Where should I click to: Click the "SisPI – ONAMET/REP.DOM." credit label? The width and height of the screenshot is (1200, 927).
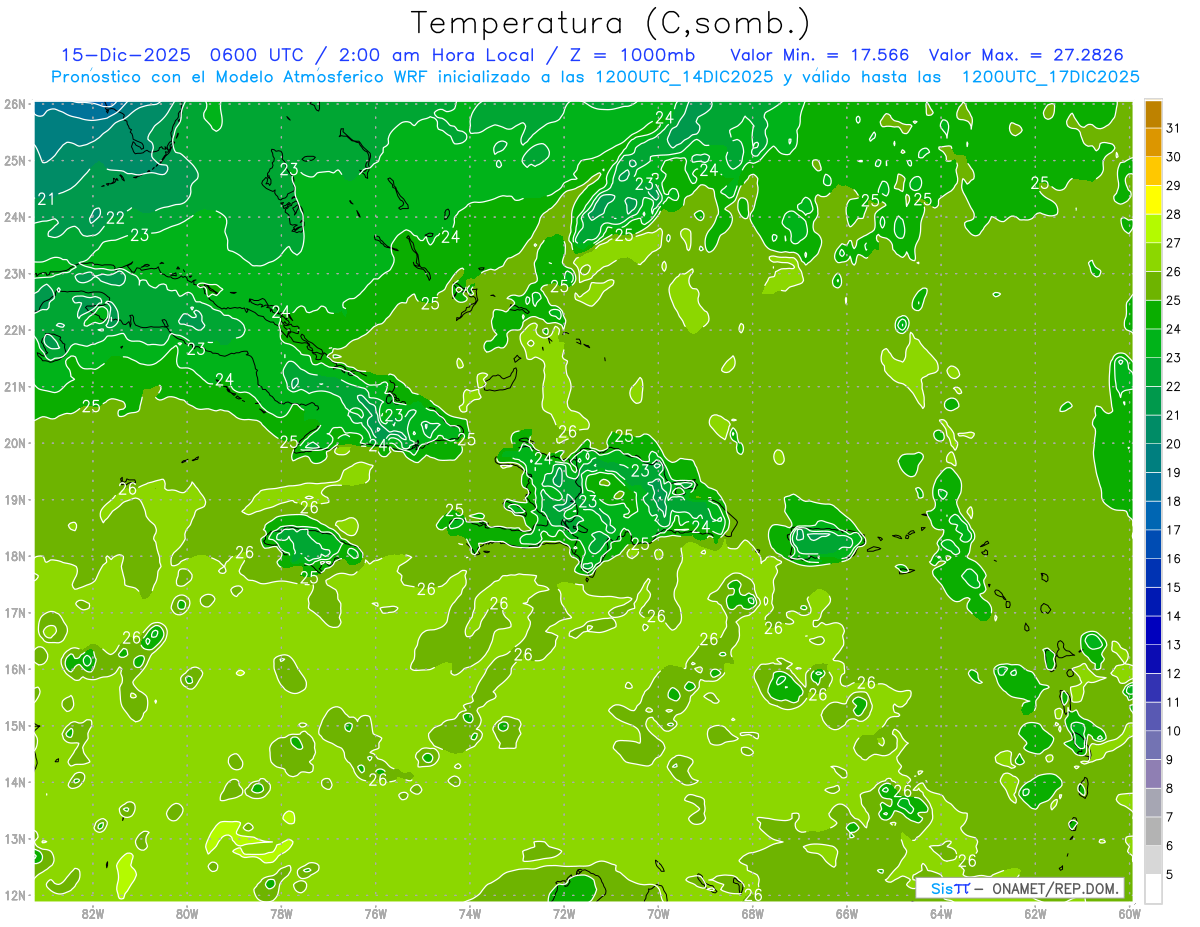[1020, 888]
